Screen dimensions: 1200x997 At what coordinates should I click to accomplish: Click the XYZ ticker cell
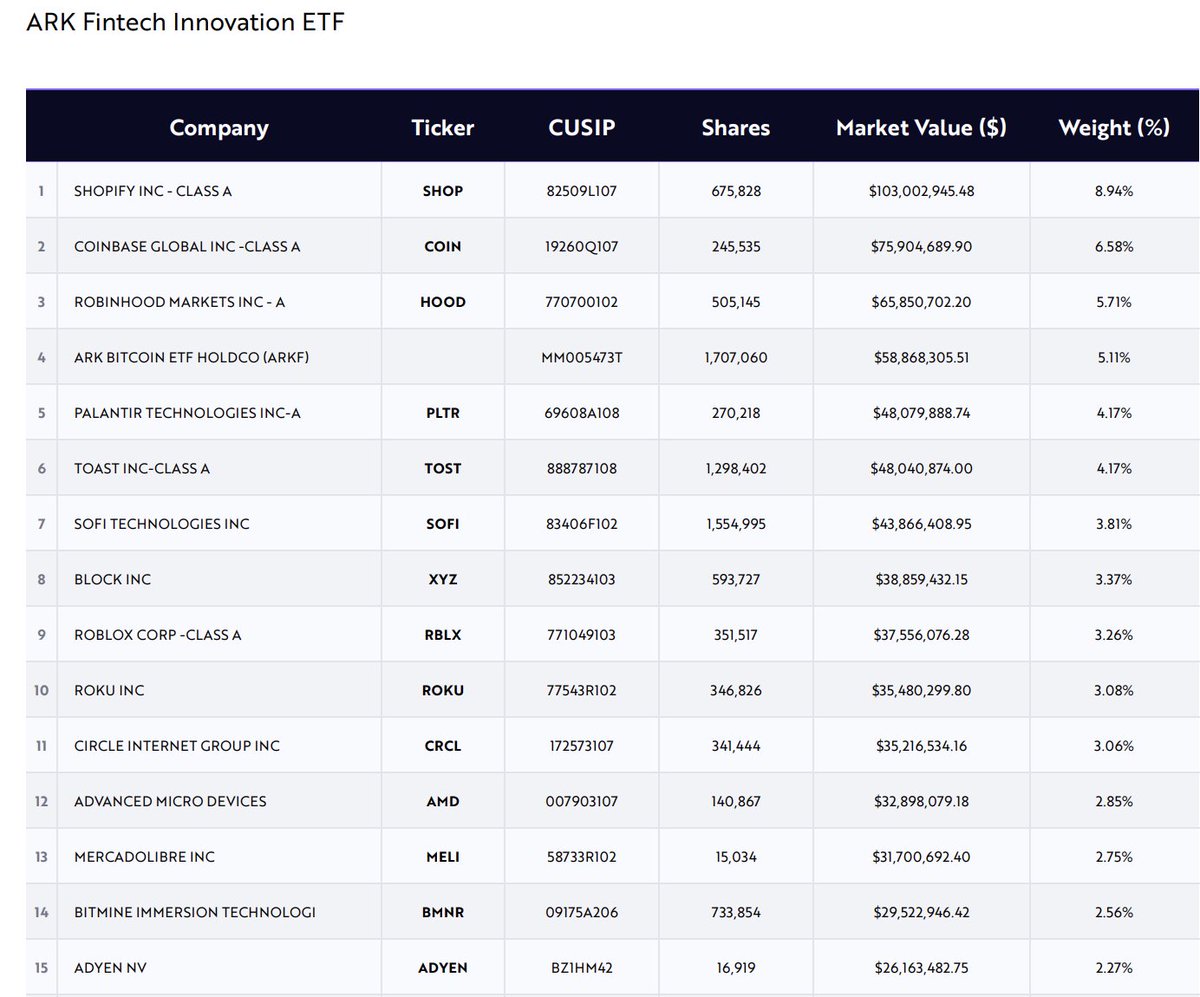(443, 579)
